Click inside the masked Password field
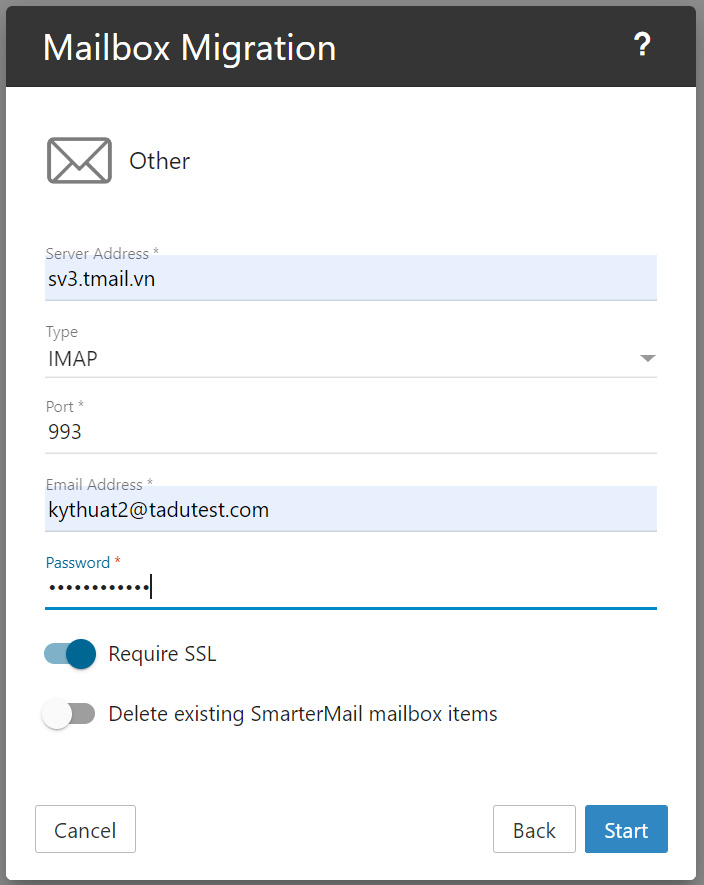Screen dimensions: 704x885 tap(350, 587)
